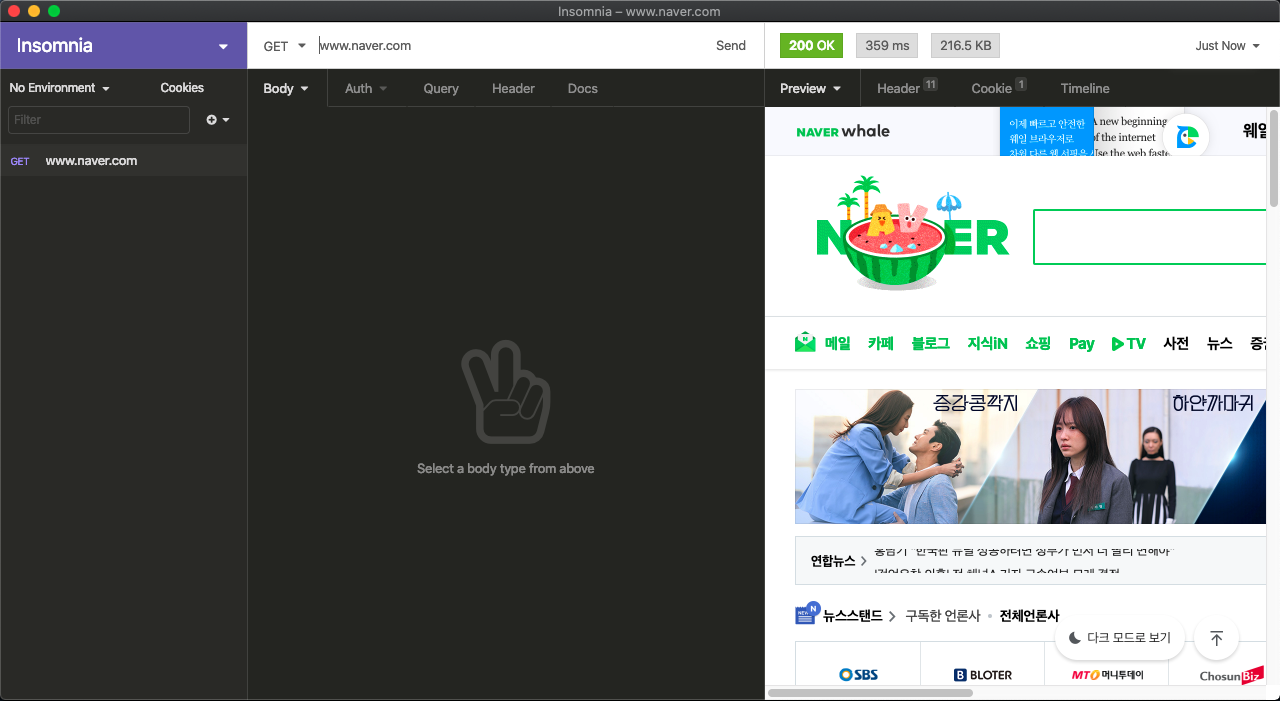This screenshot has width=1280, height=701.
Task: Open the Naver TV link
Action: 1128,343
